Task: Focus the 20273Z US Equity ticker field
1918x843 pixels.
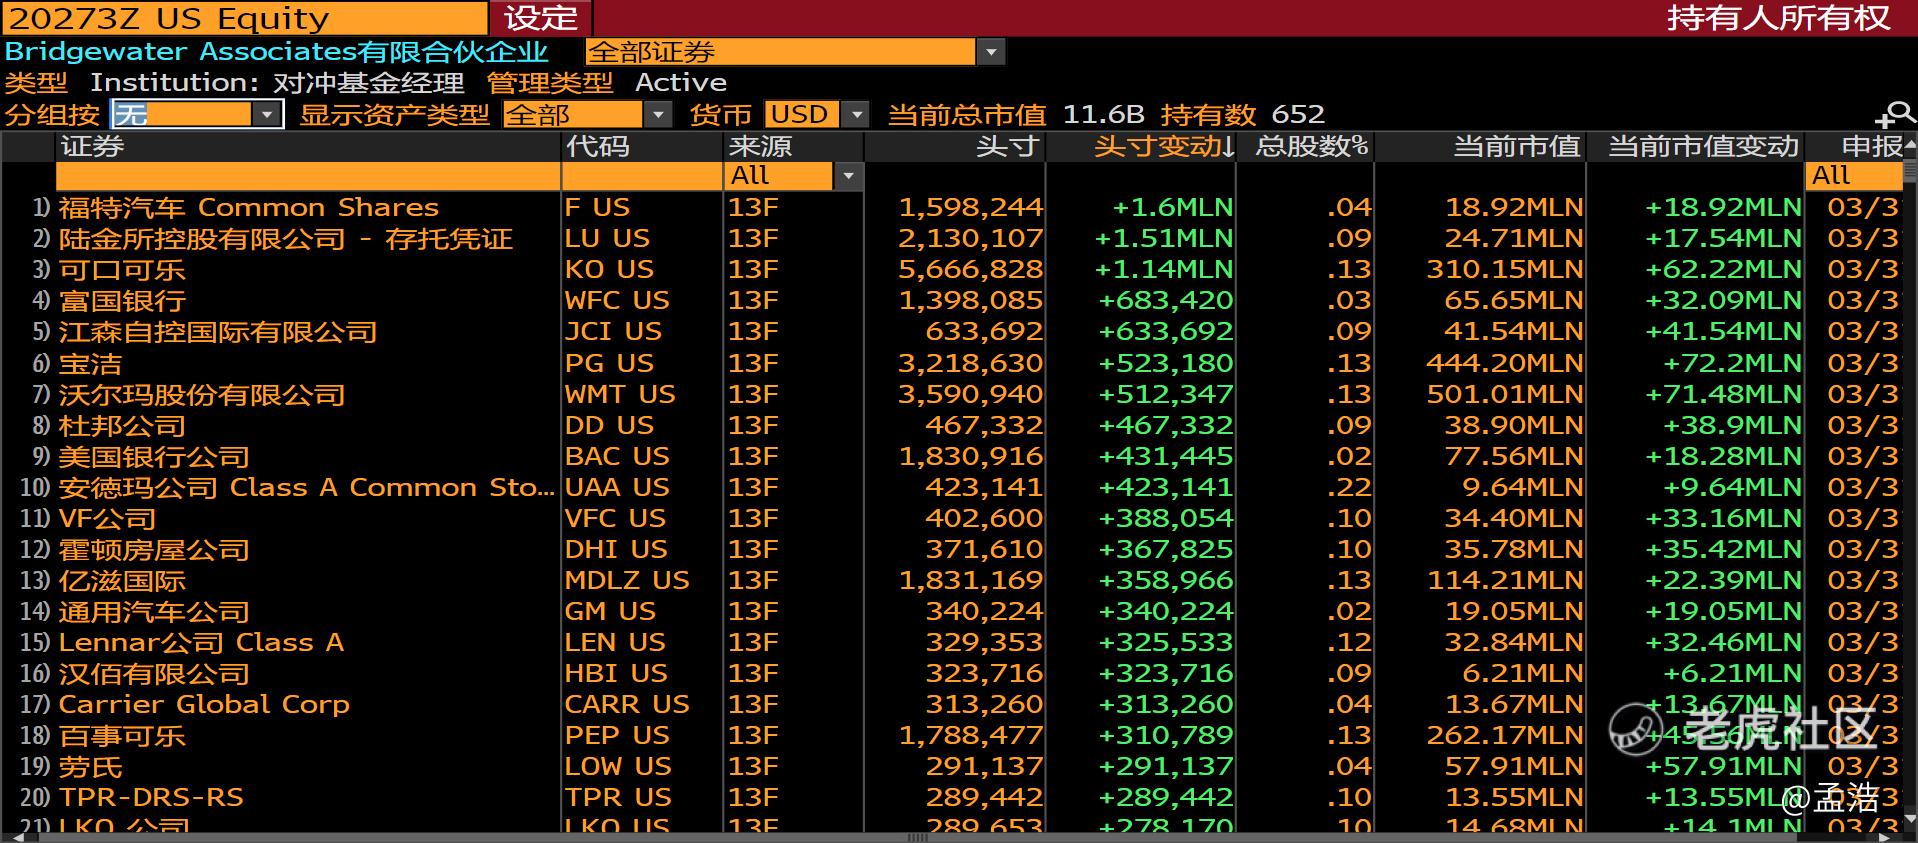Action: 245,18
